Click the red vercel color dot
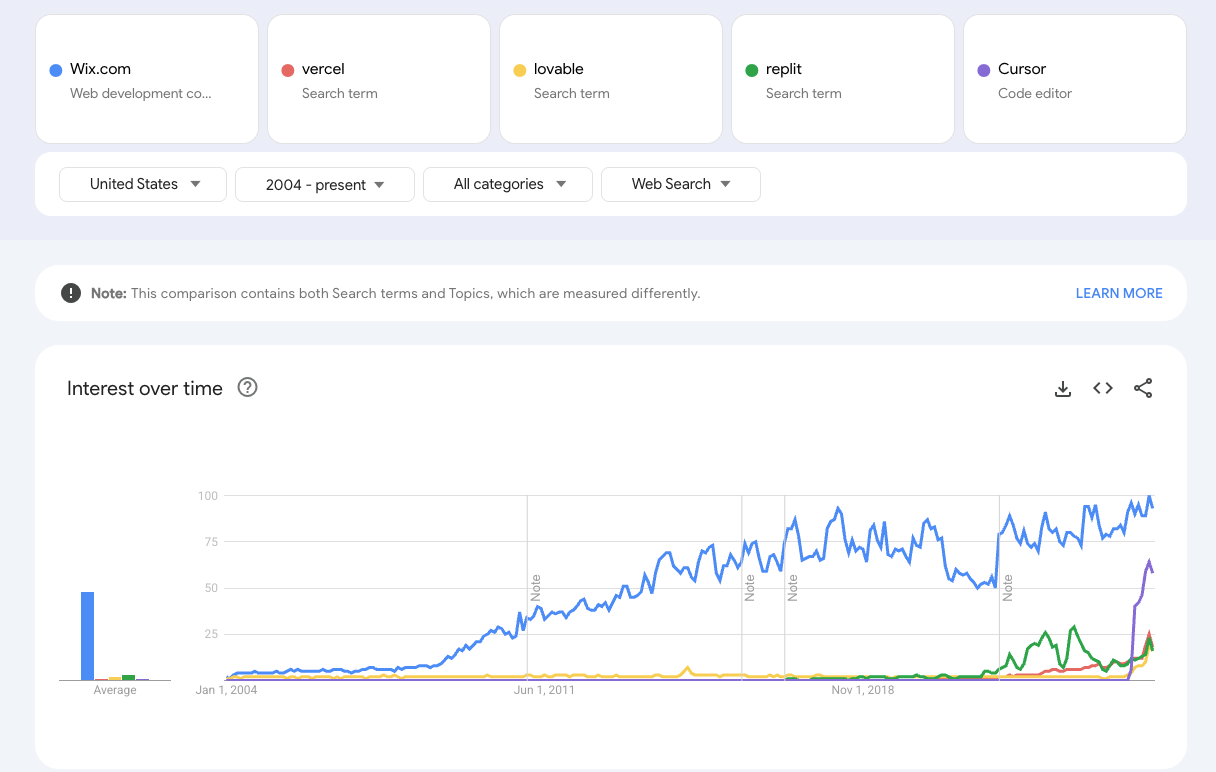The image size is (1216, 772). [x=288, y=70]
